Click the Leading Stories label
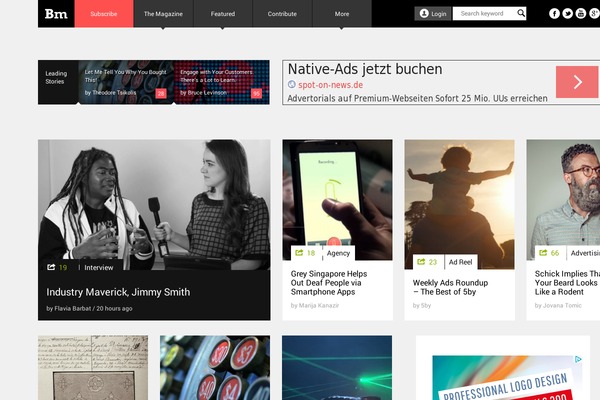Viewport: 600px width, 400px height. [56, 77]
